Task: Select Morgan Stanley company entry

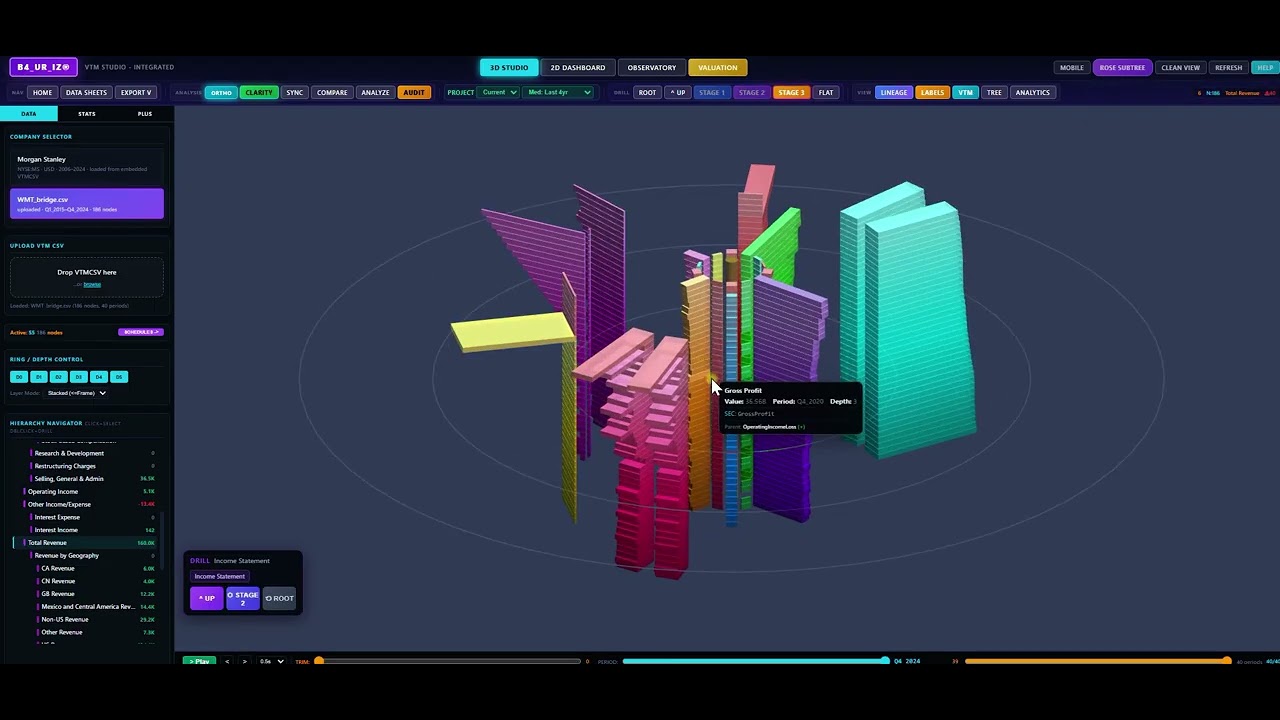Action: (x=87, y=167)
